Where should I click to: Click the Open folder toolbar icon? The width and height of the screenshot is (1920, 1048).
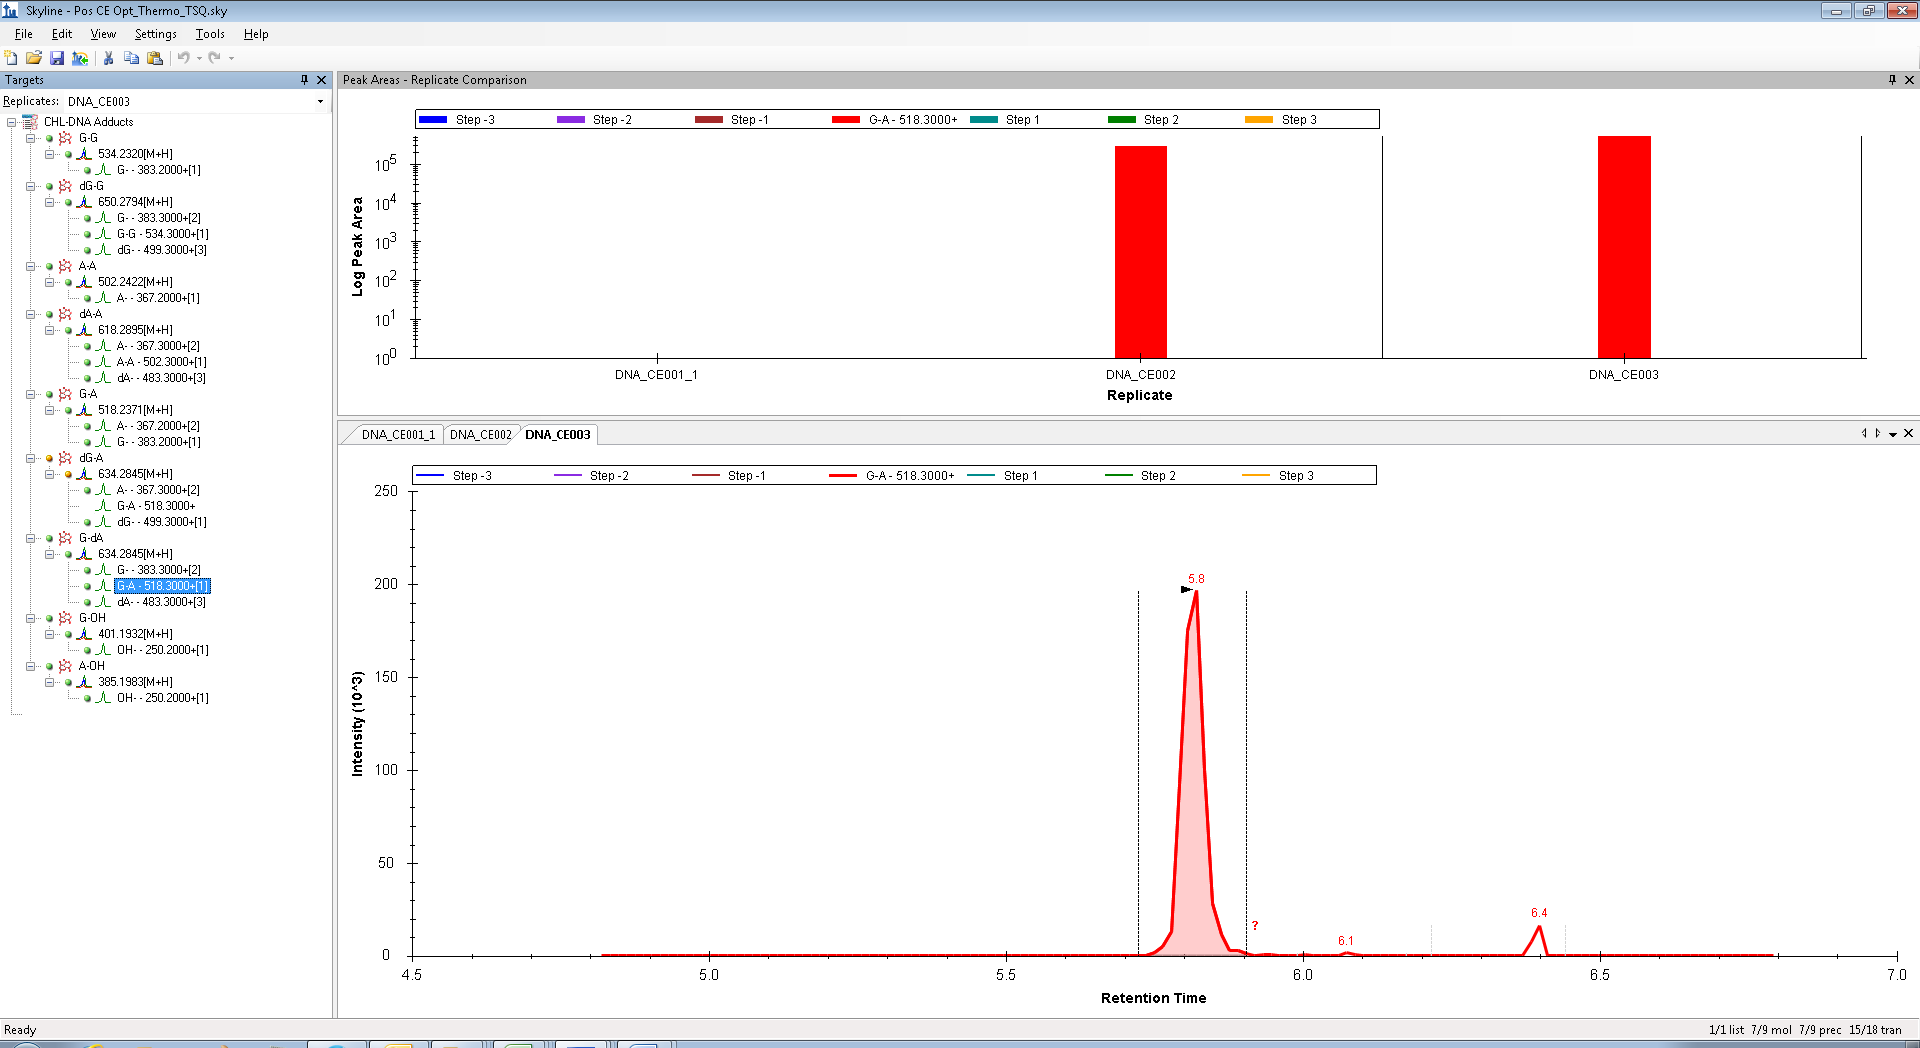34,58
